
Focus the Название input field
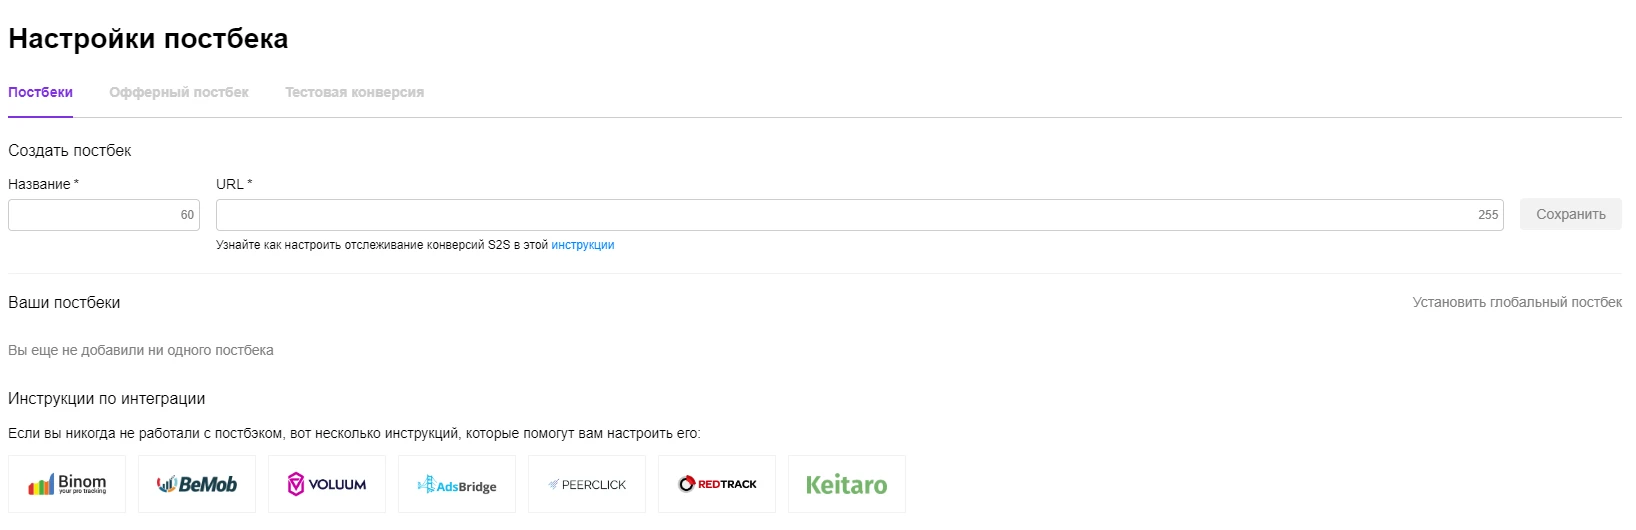tap(104, 215)
